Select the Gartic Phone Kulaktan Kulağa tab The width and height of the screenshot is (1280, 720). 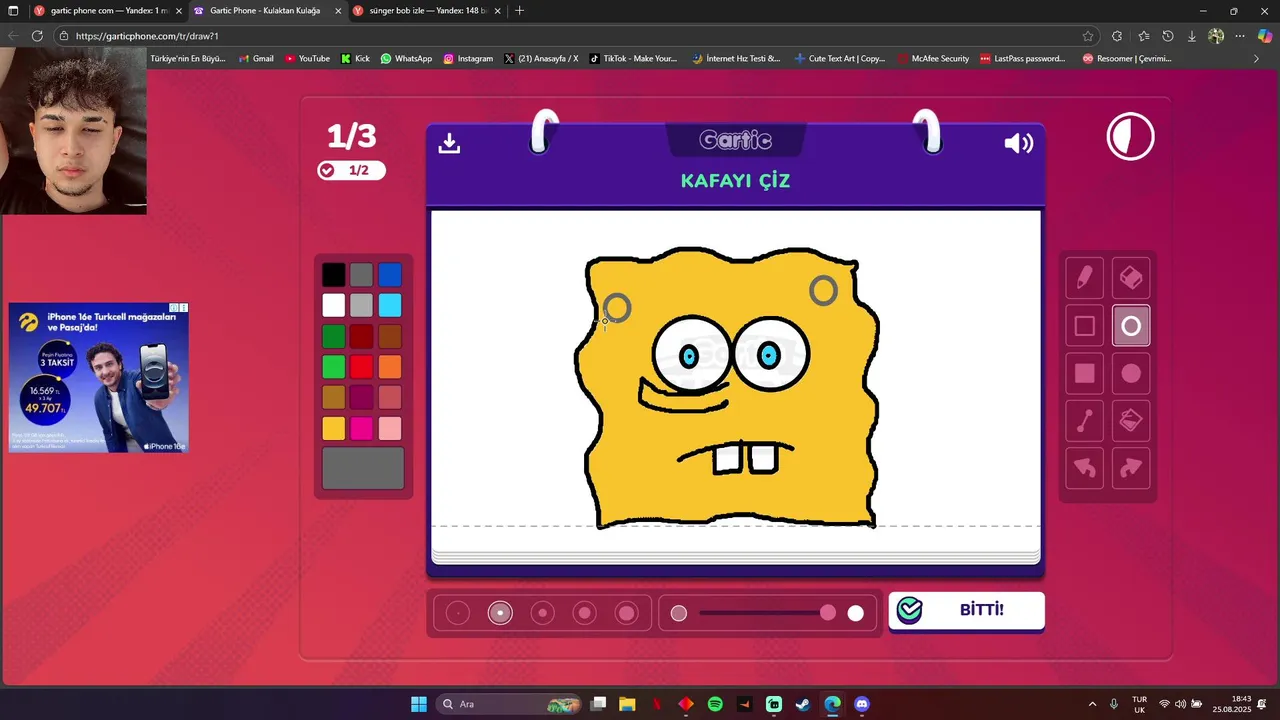coord(266,11)
